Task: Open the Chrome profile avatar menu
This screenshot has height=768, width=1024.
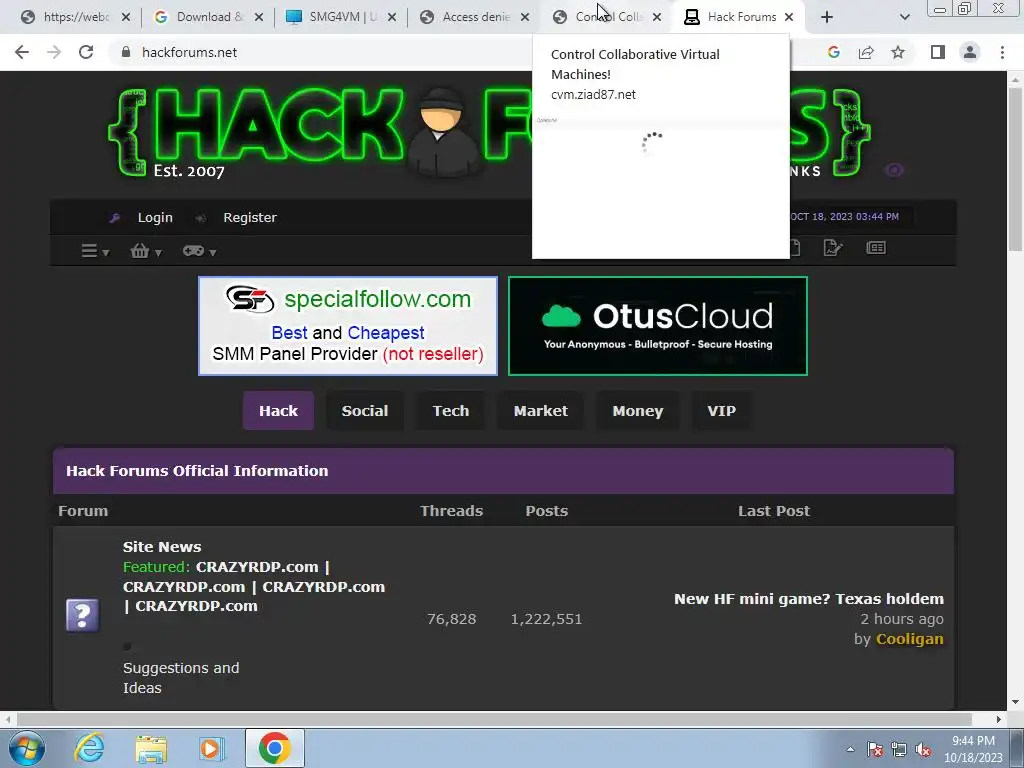Action: click(x=970, y=52)
